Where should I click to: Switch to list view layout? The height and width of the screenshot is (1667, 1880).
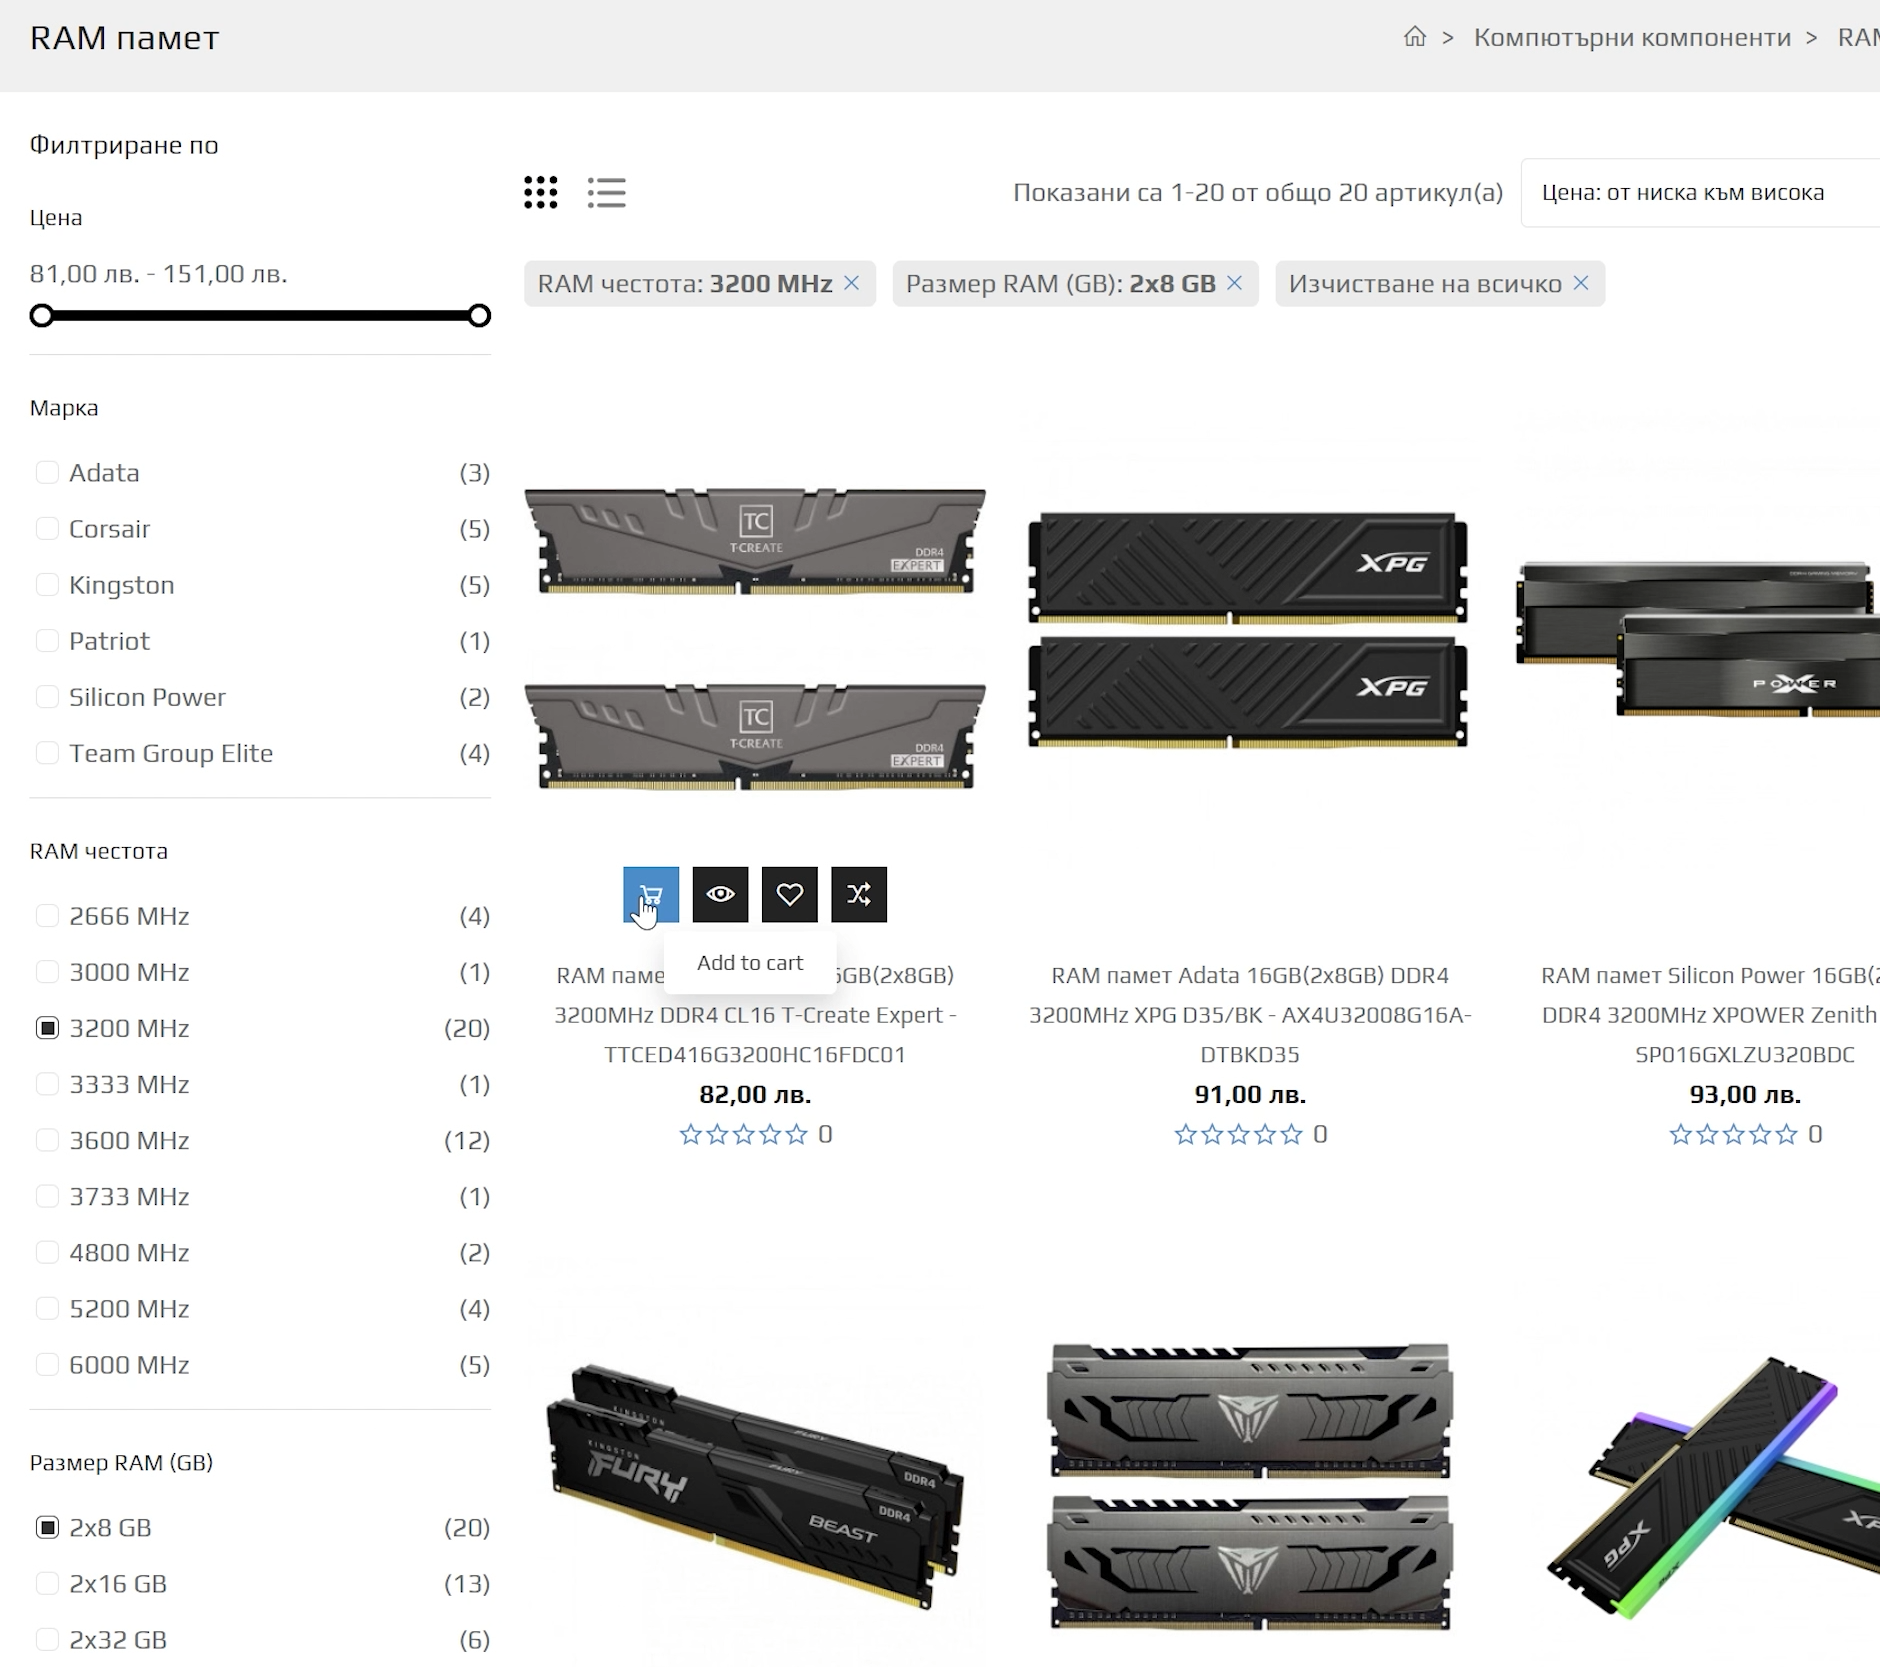607,192
